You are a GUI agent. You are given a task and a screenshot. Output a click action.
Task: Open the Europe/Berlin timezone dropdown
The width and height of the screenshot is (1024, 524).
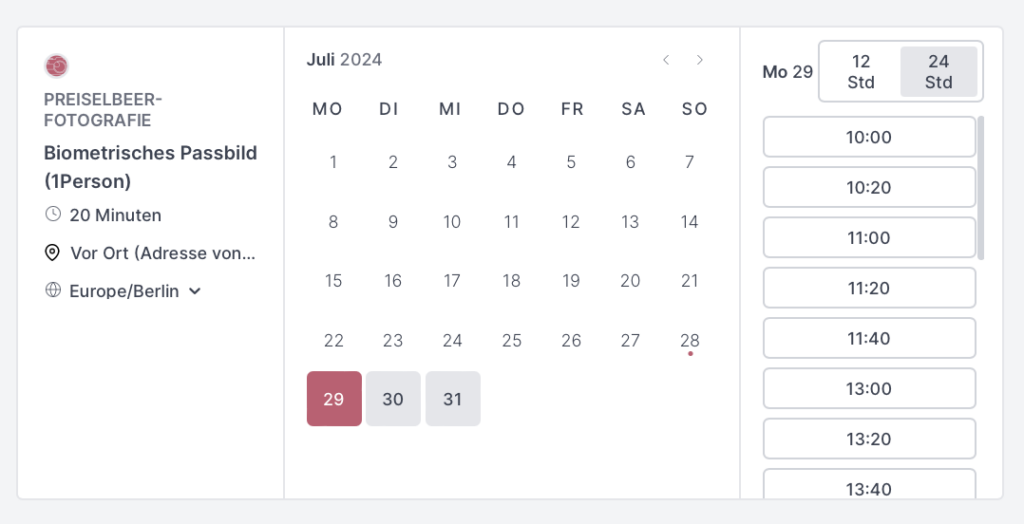point(123,291)
